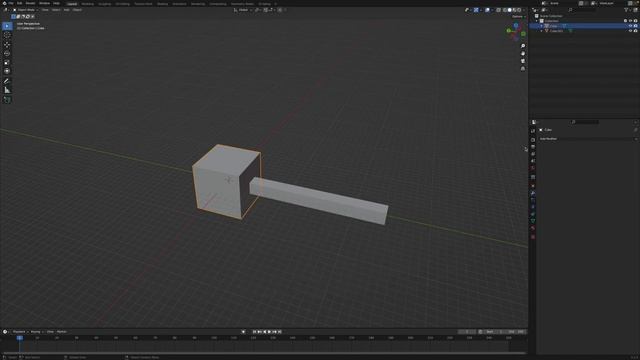Click the pan view hand icon

click(x=523, y=53)
